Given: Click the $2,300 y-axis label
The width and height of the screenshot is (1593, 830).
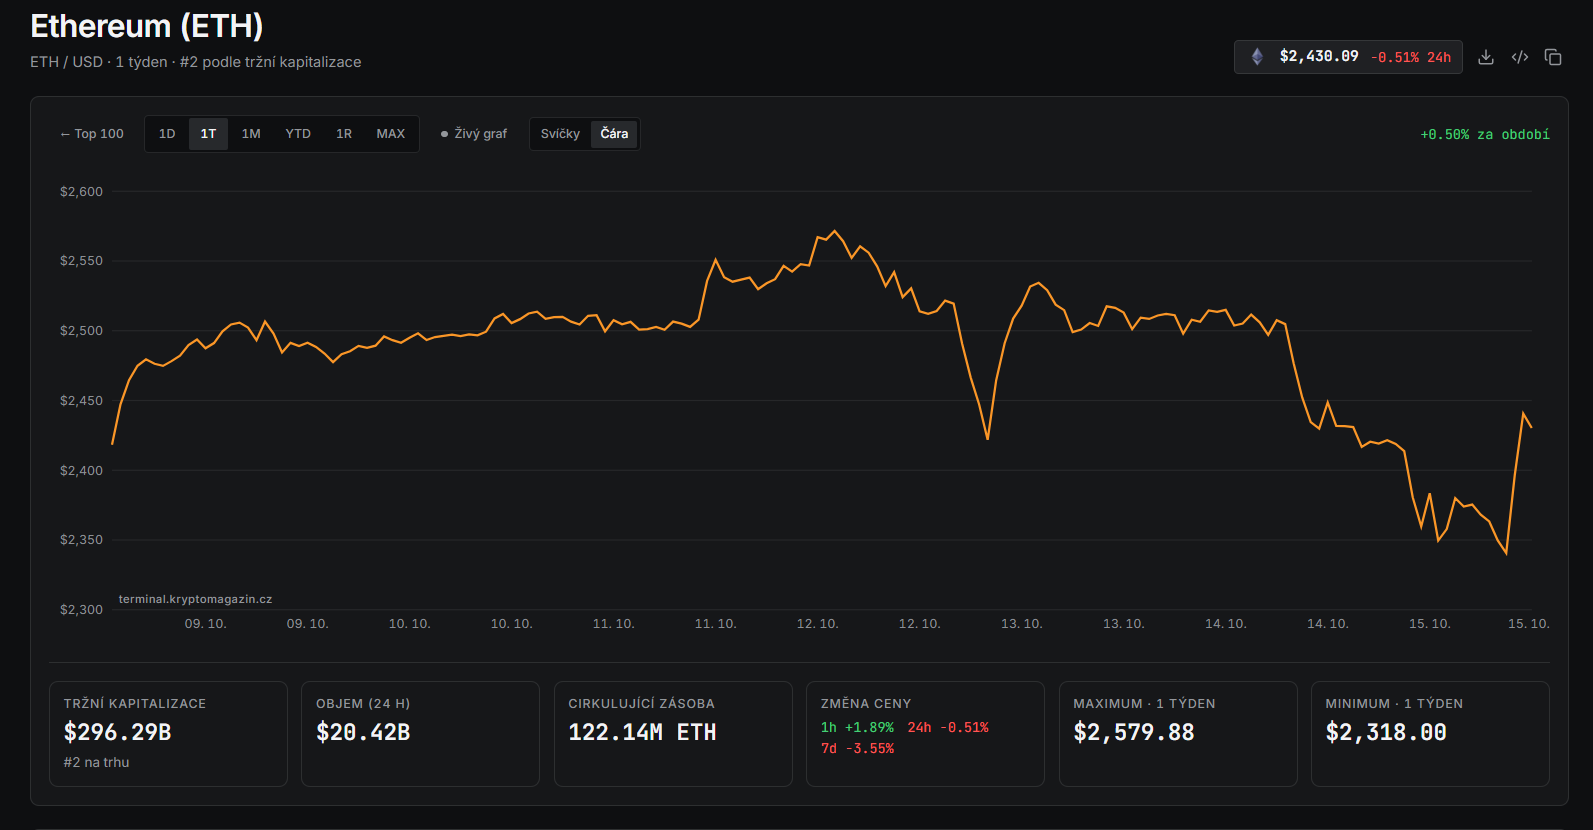Looking at the screenshot, I should pyautogui.click(x=81, y=609).
